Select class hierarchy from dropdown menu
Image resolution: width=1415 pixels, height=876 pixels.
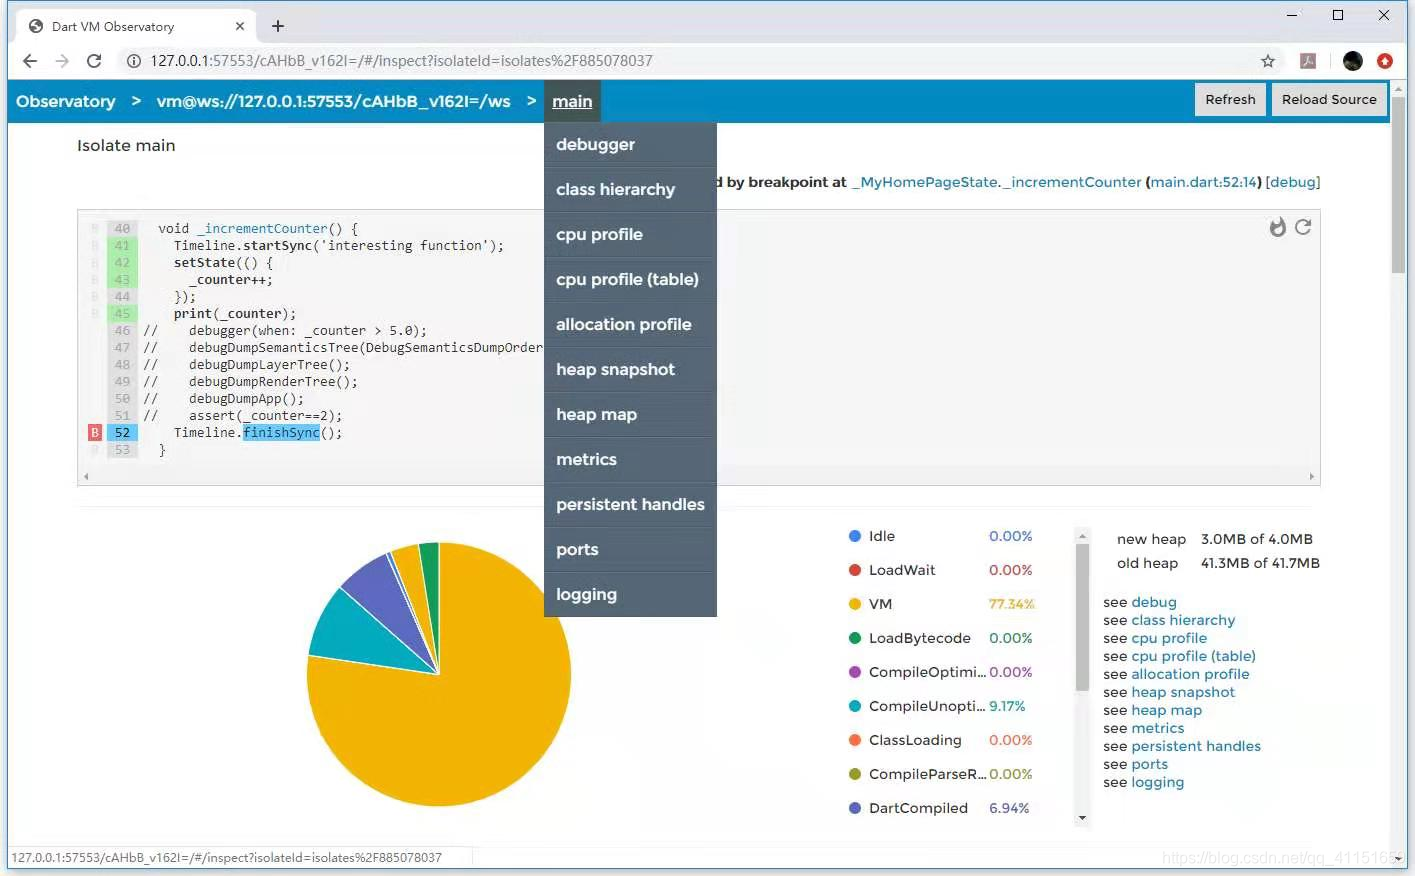(x=630, y=189)
